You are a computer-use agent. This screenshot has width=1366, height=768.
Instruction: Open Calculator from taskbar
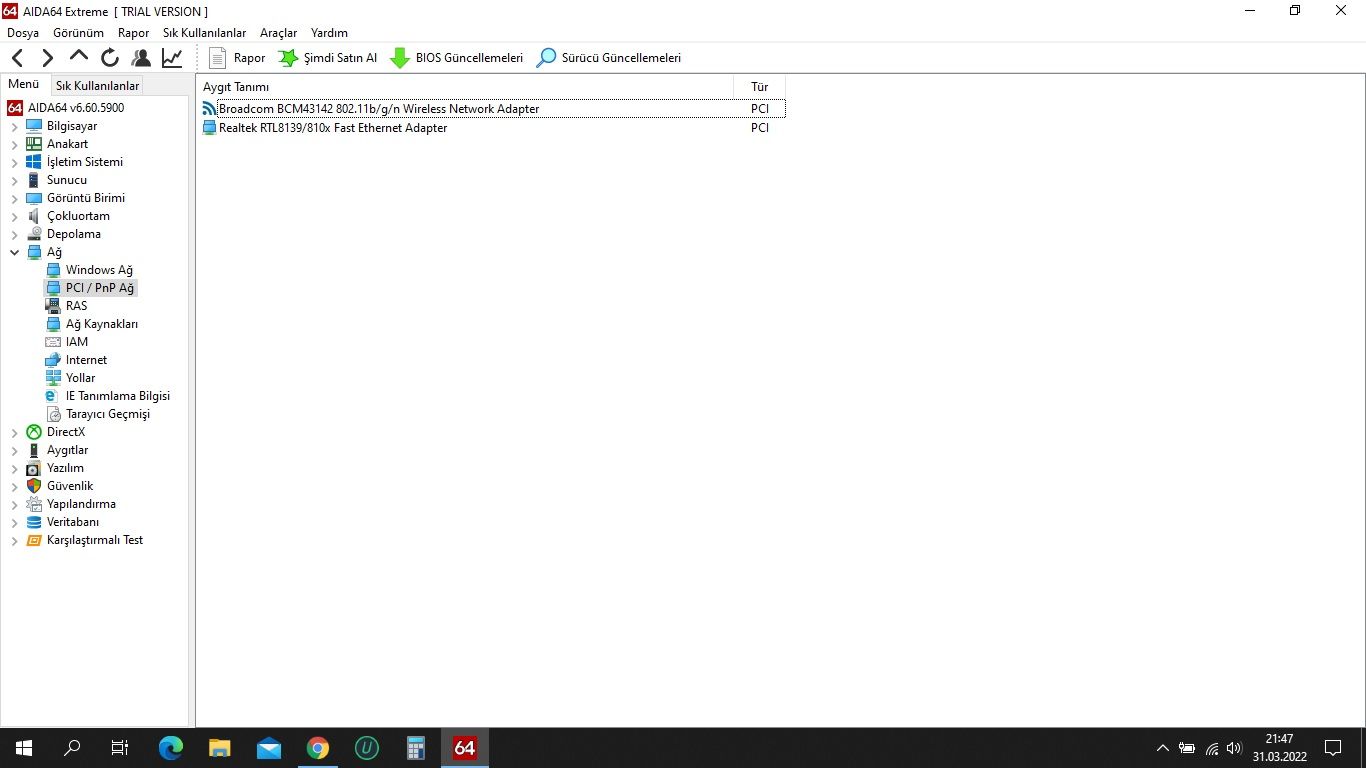click(x=416, y=748)
